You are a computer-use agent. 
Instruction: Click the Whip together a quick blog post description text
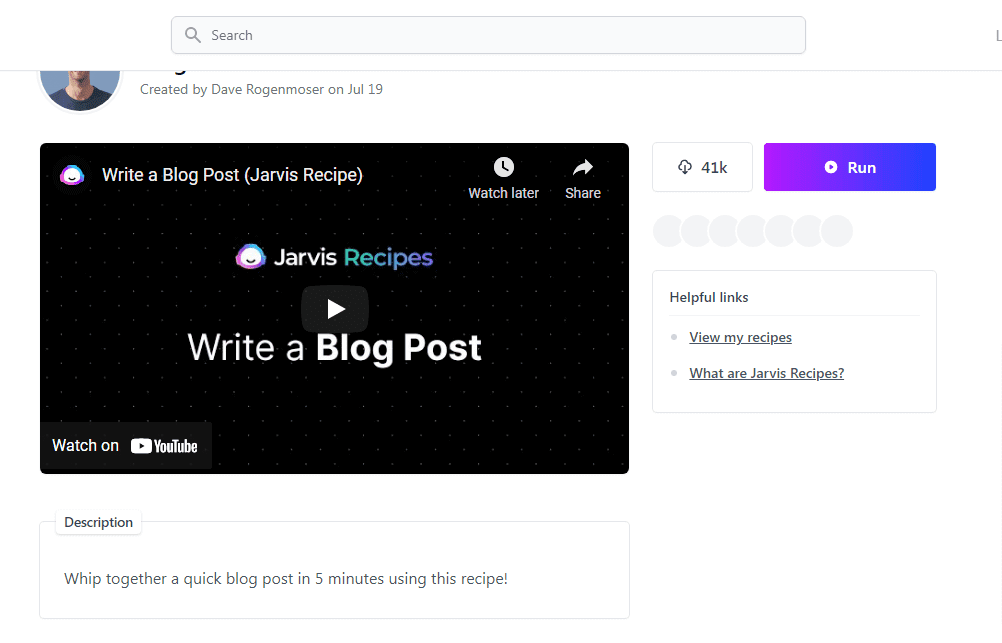[x=286, y=578]
